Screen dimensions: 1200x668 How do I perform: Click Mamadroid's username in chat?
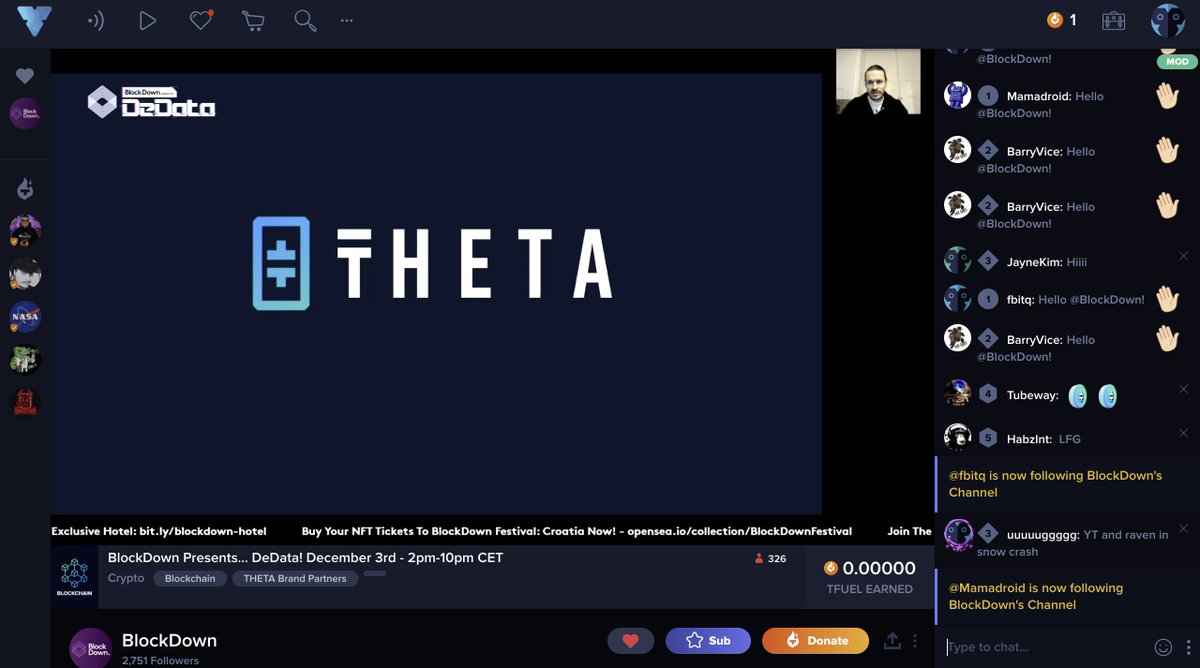(x=1039, y=97)
